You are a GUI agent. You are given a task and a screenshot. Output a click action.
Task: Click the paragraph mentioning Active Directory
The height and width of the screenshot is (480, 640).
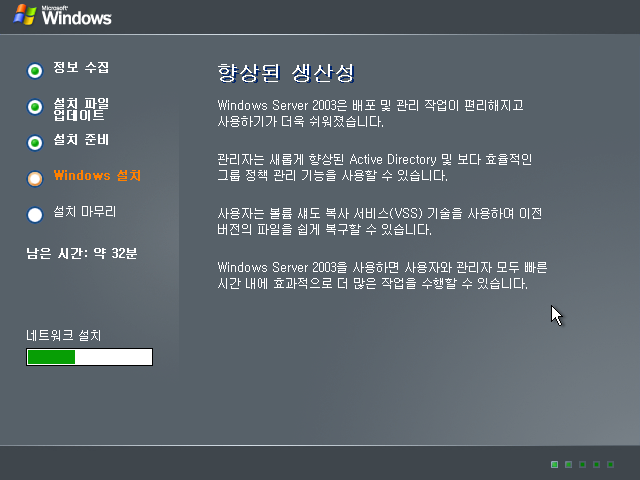pyautogui.click(x=374, y=167)
